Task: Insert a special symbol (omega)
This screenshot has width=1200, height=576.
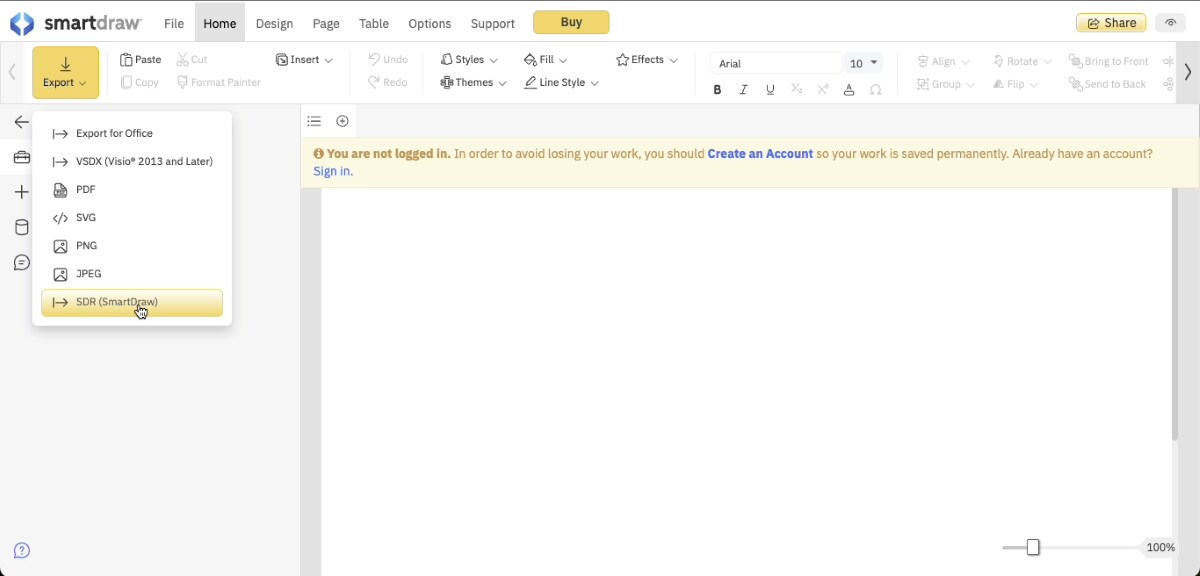Action: tap(876, 90)
